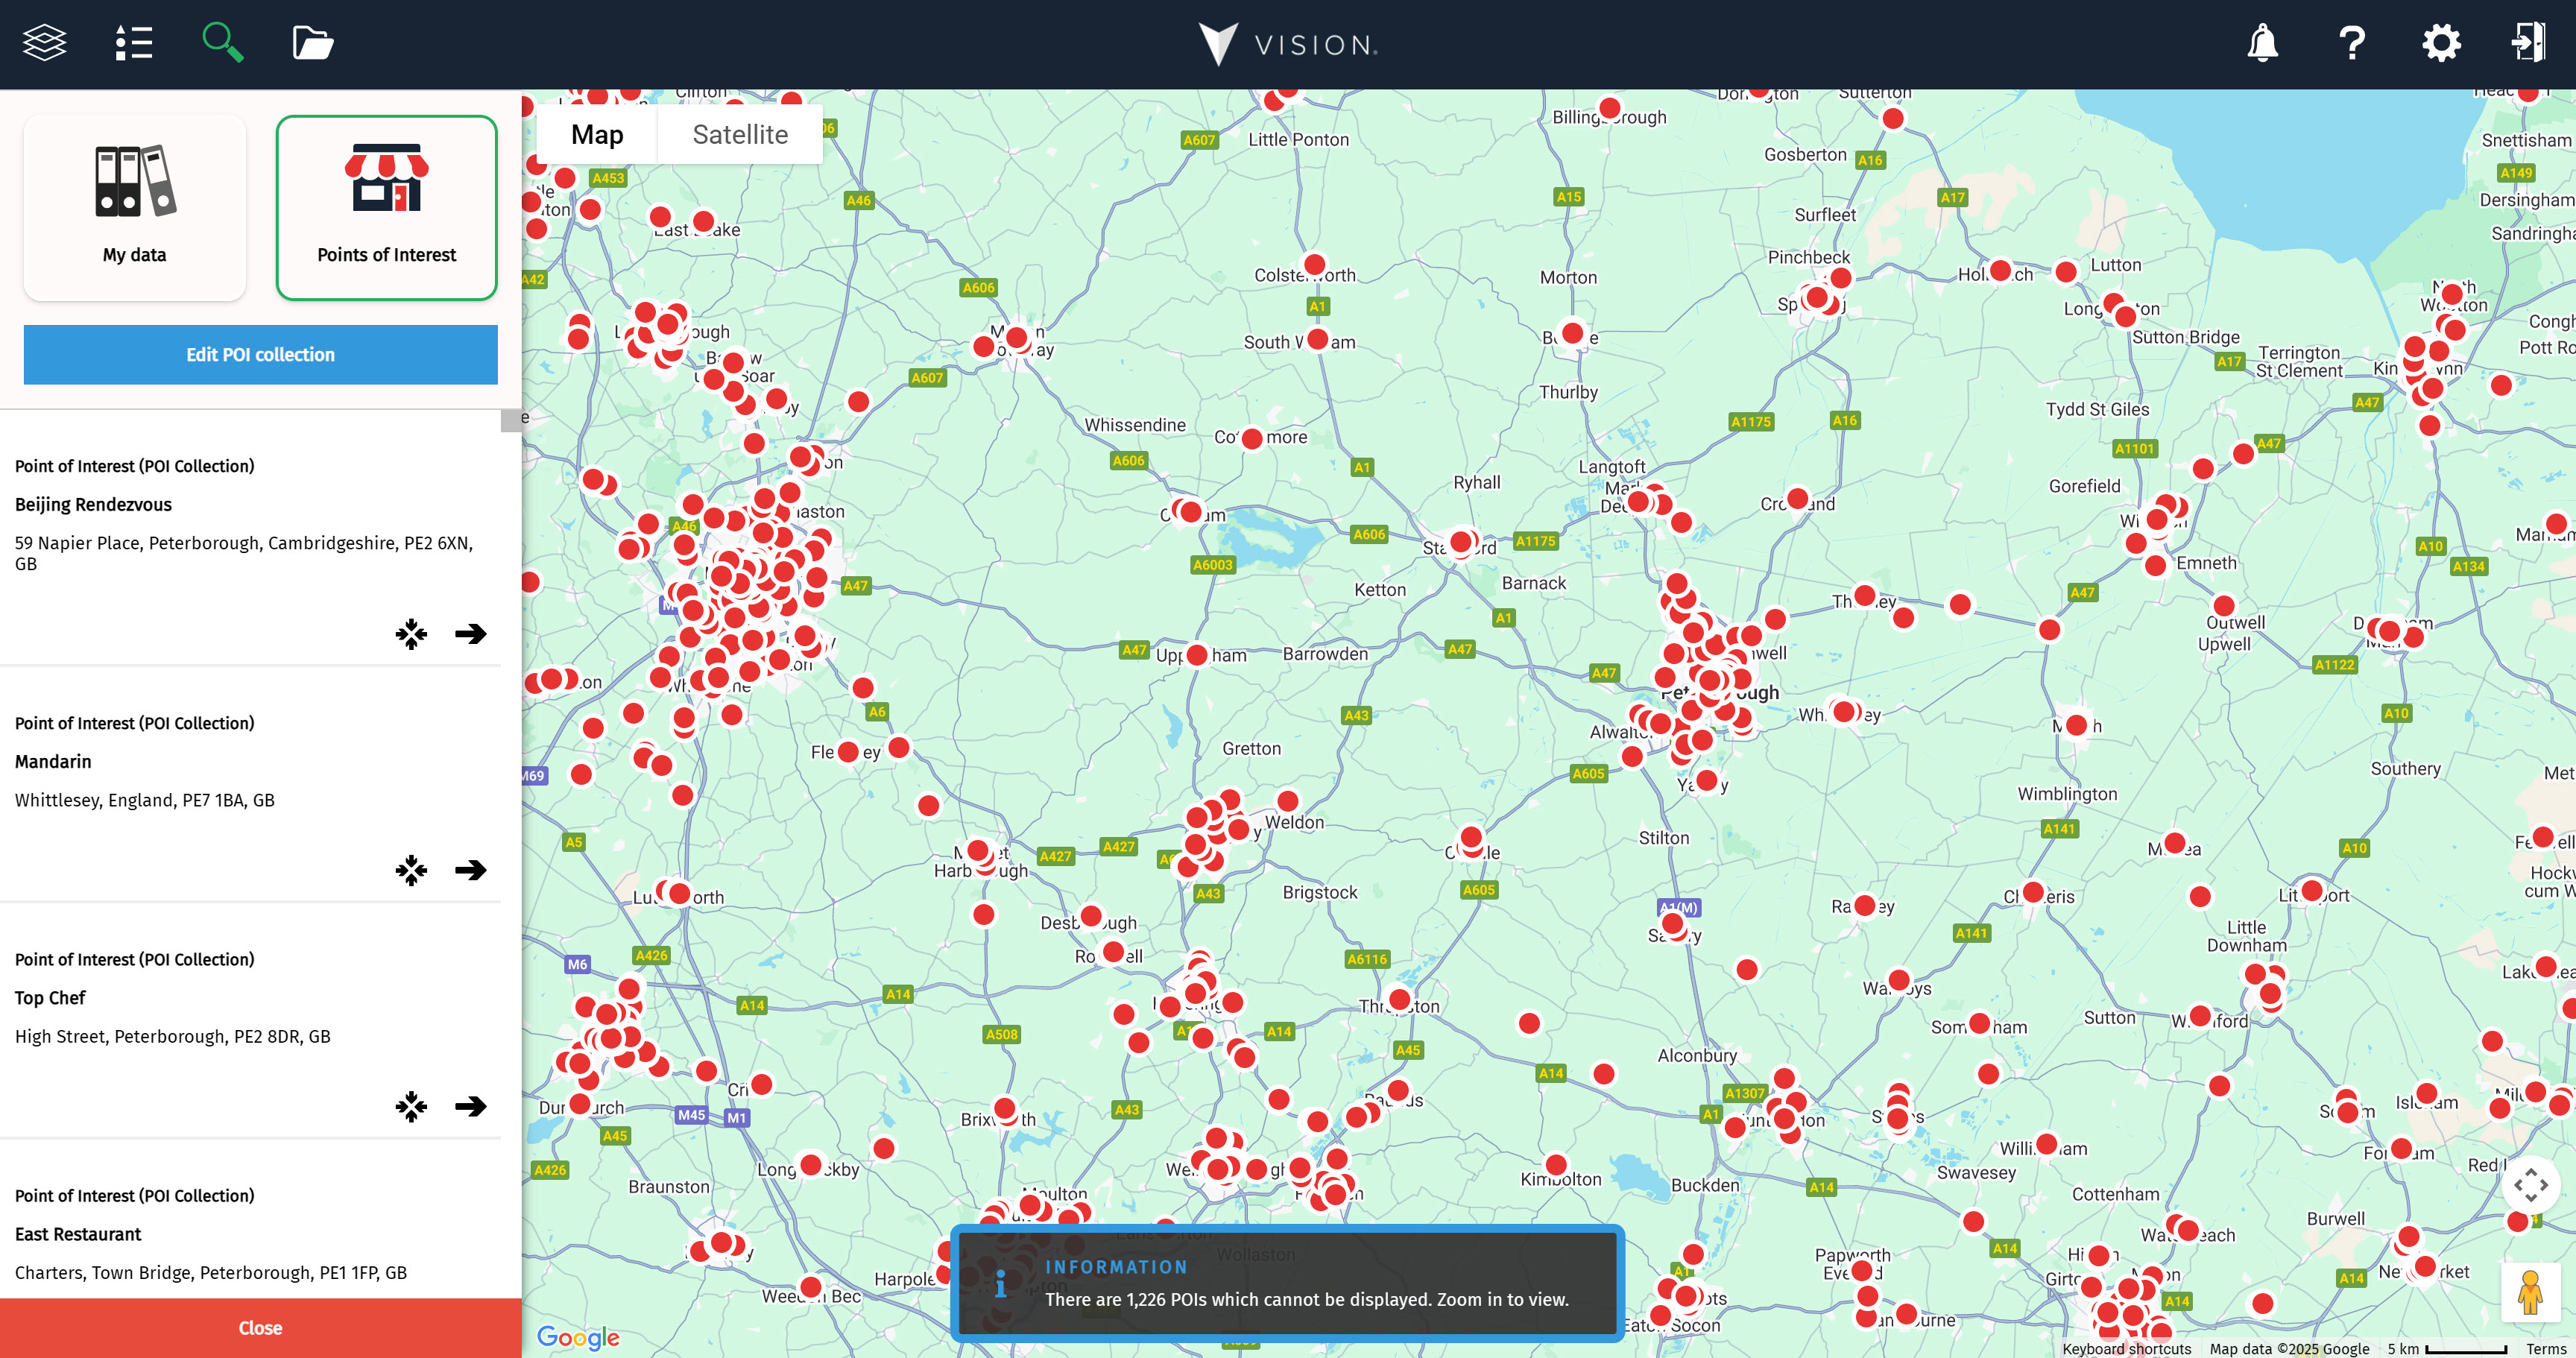2576x1358 pixels.
Task: Open settings gear icon
Action: click(2441, 43)
